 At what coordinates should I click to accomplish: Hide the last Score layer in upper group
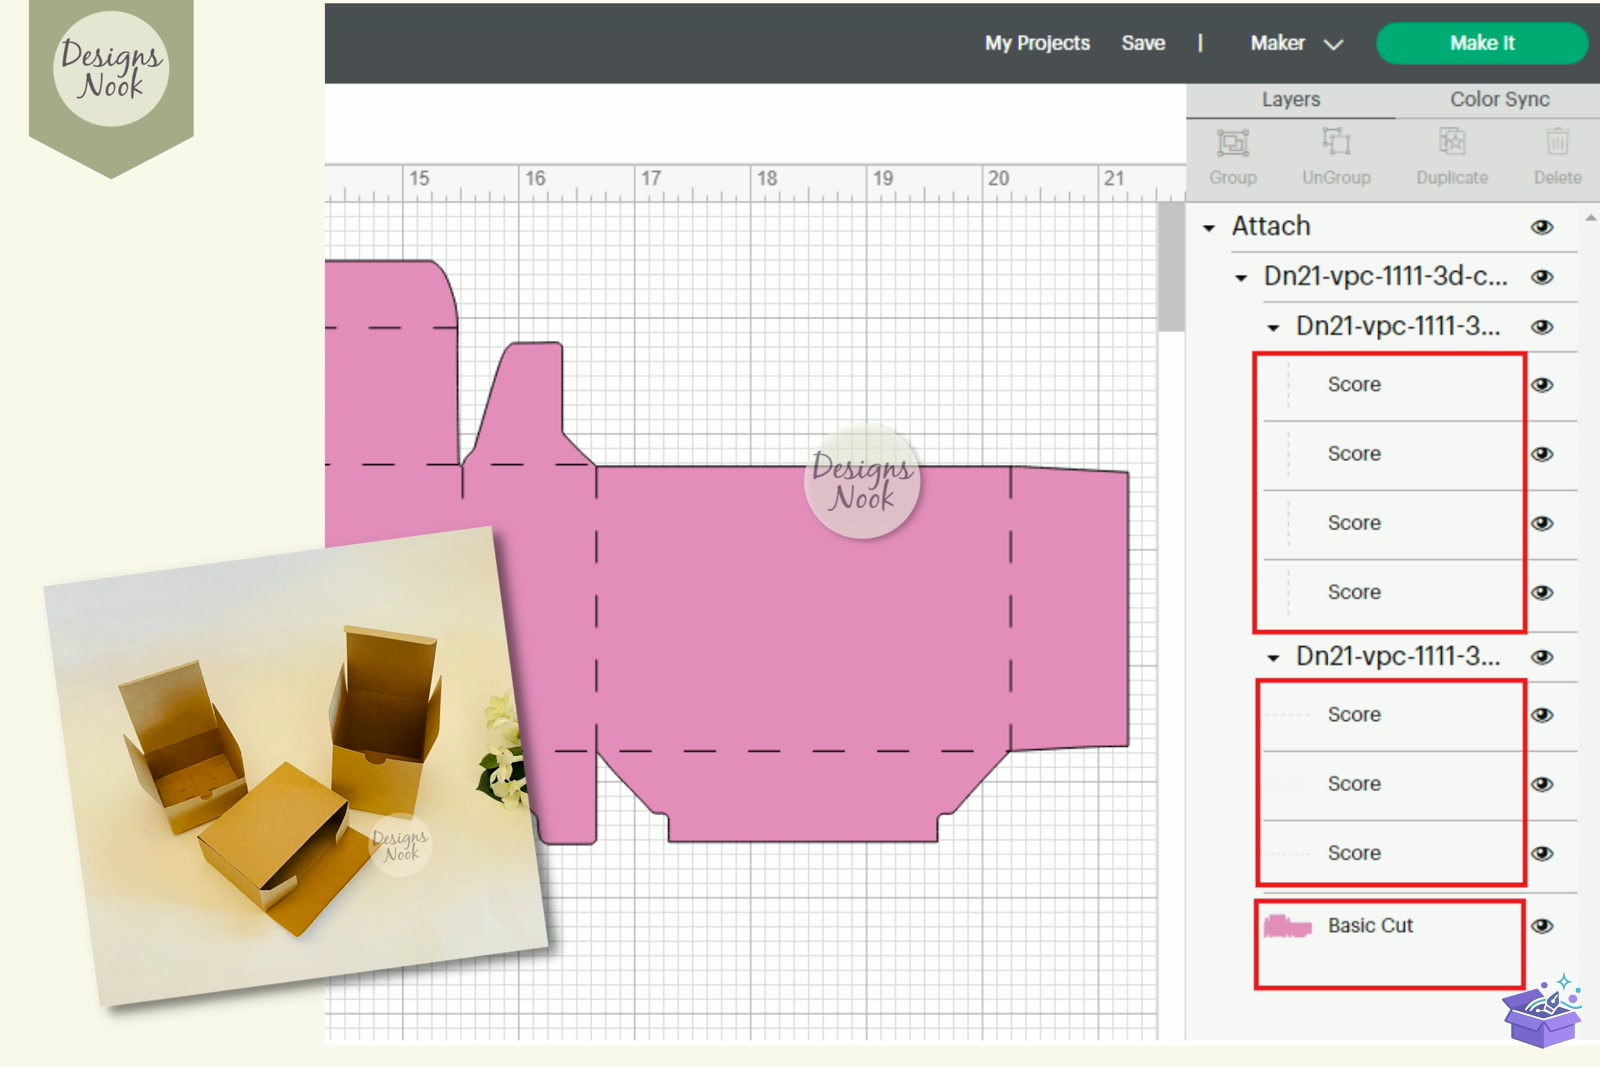tap(1542, 592)
